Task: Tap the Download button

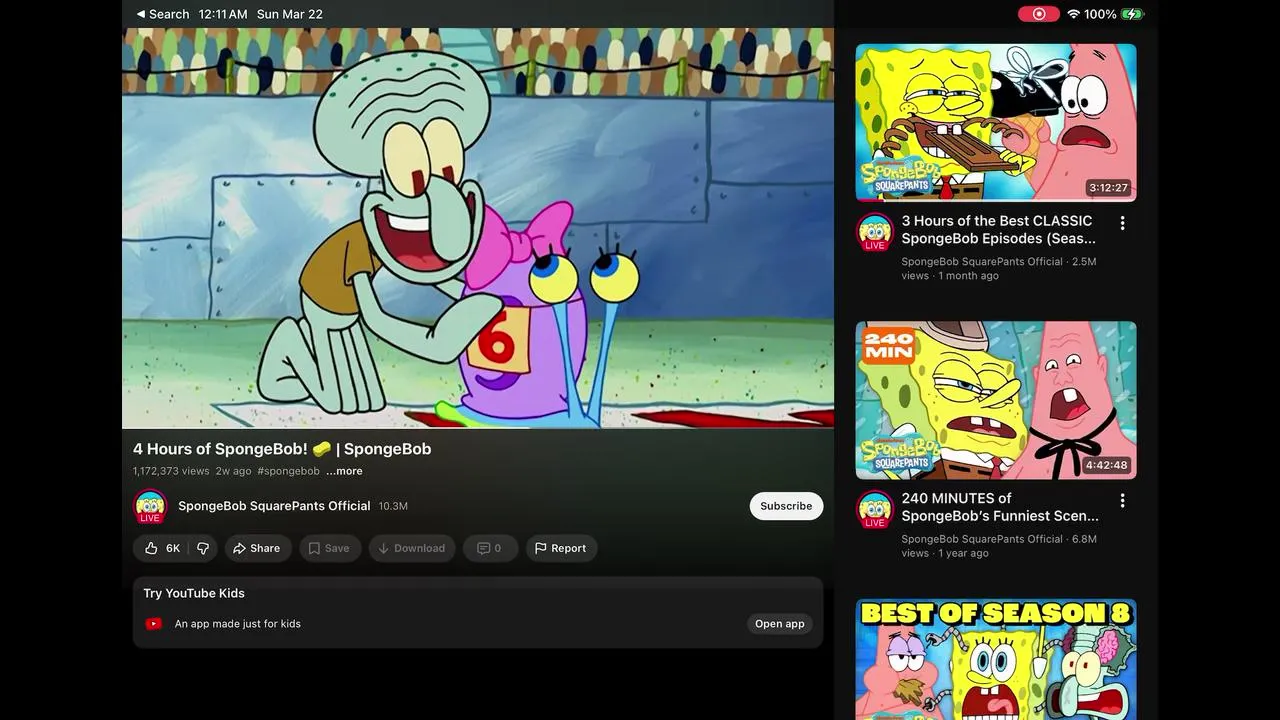Action: (411, 548)
